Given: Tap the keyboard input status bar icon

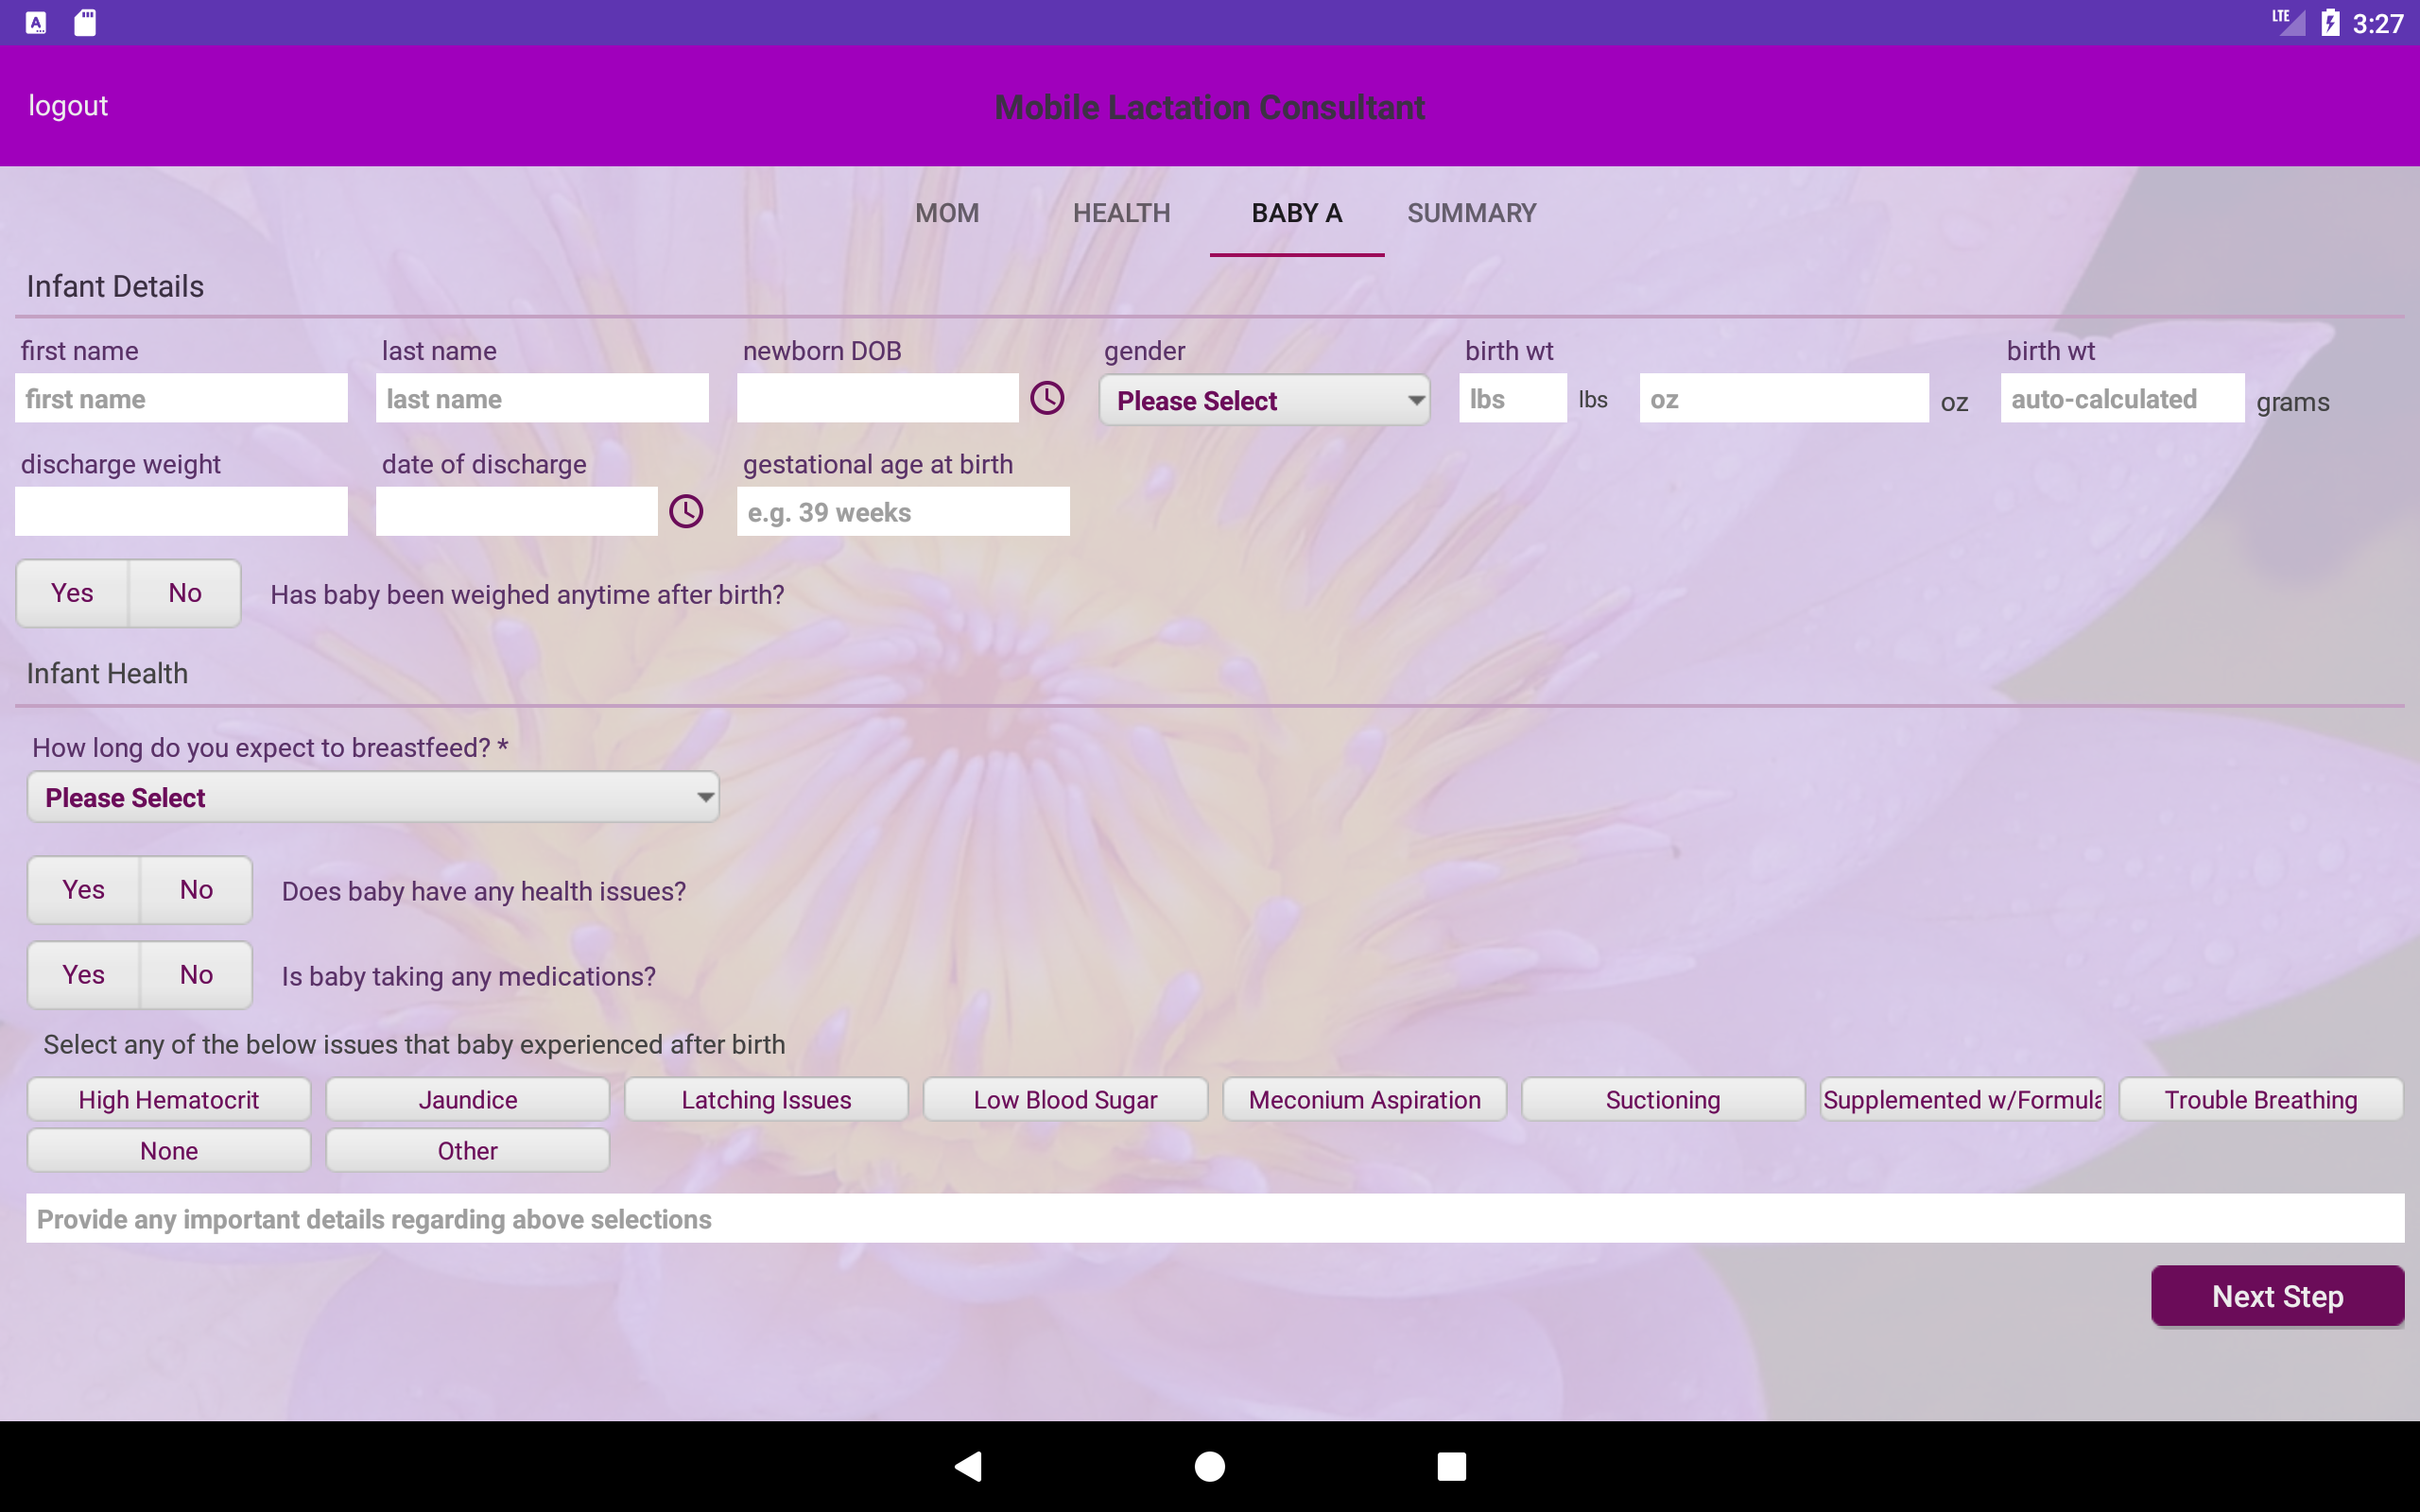Looking at the screenshot, I should point(36,22).
